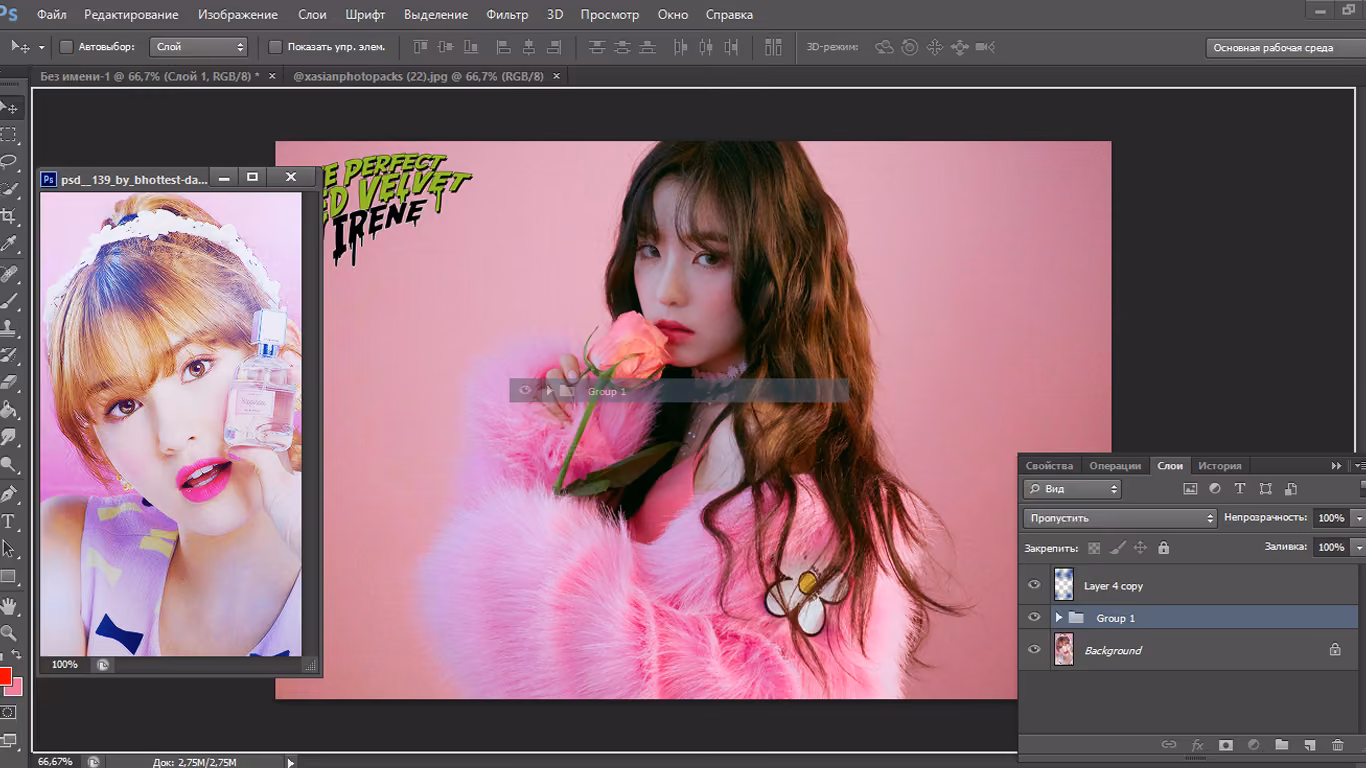Hide the Group 1 layer group
This screenshot has height=768, width=1366.
(1034, 618)
